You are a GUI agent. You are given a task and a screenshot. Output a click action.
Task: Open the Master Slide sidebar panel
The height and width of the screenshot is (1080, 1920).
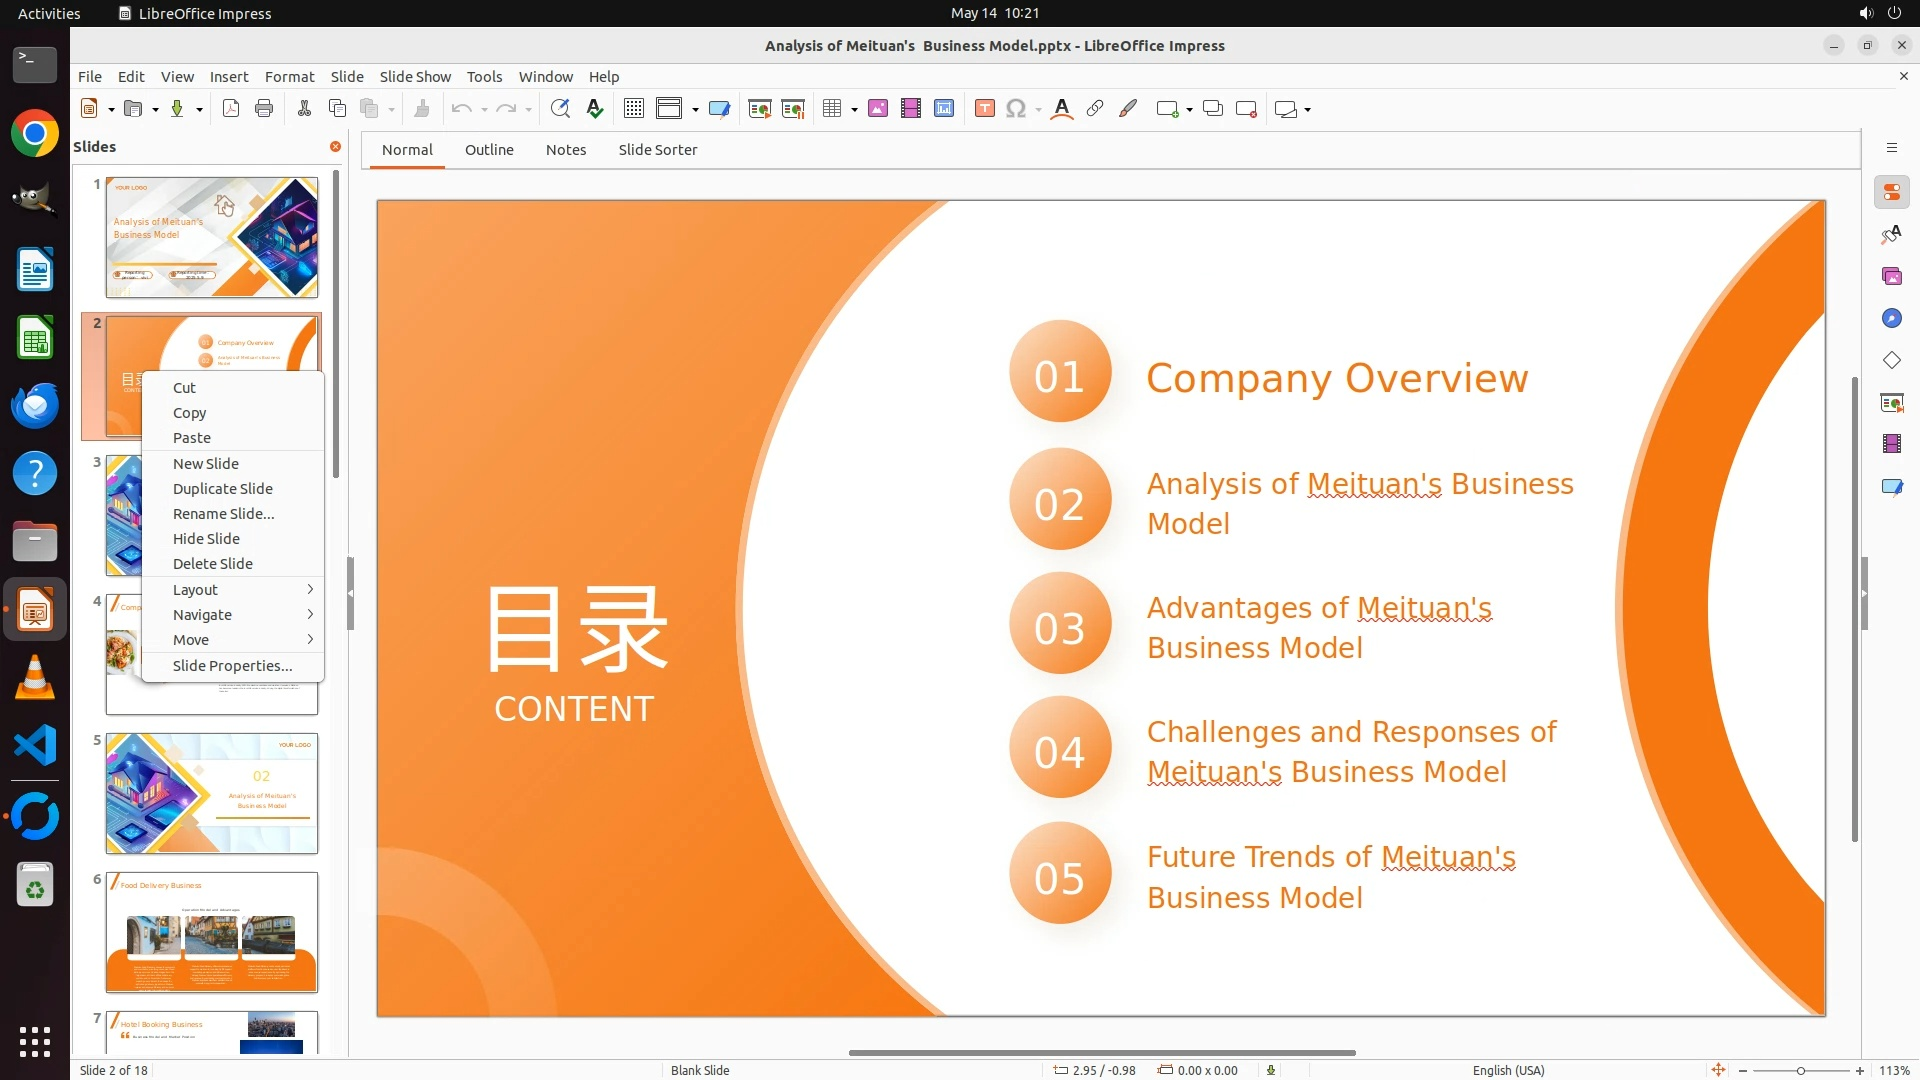click(x=1891, y=486)
